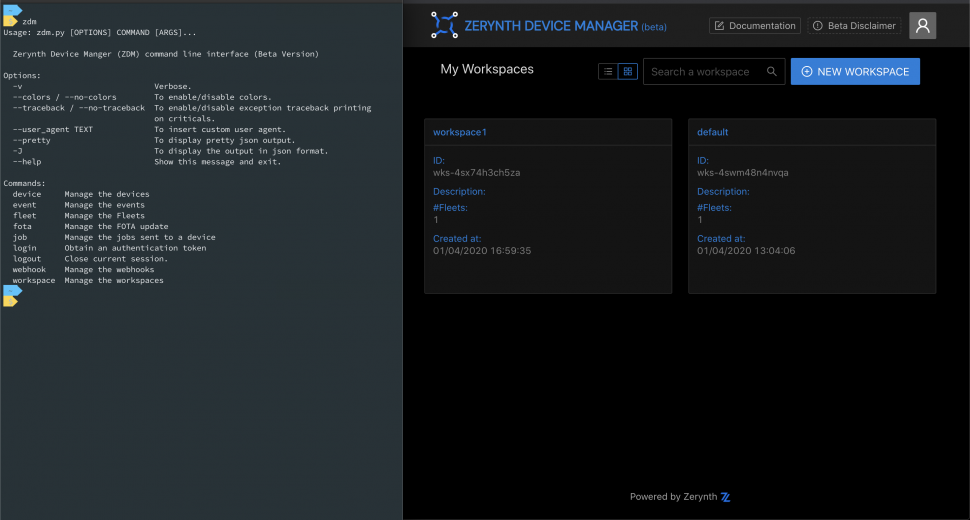
Task: Click the 'device' command in terminal
Action: click(27, 194)
